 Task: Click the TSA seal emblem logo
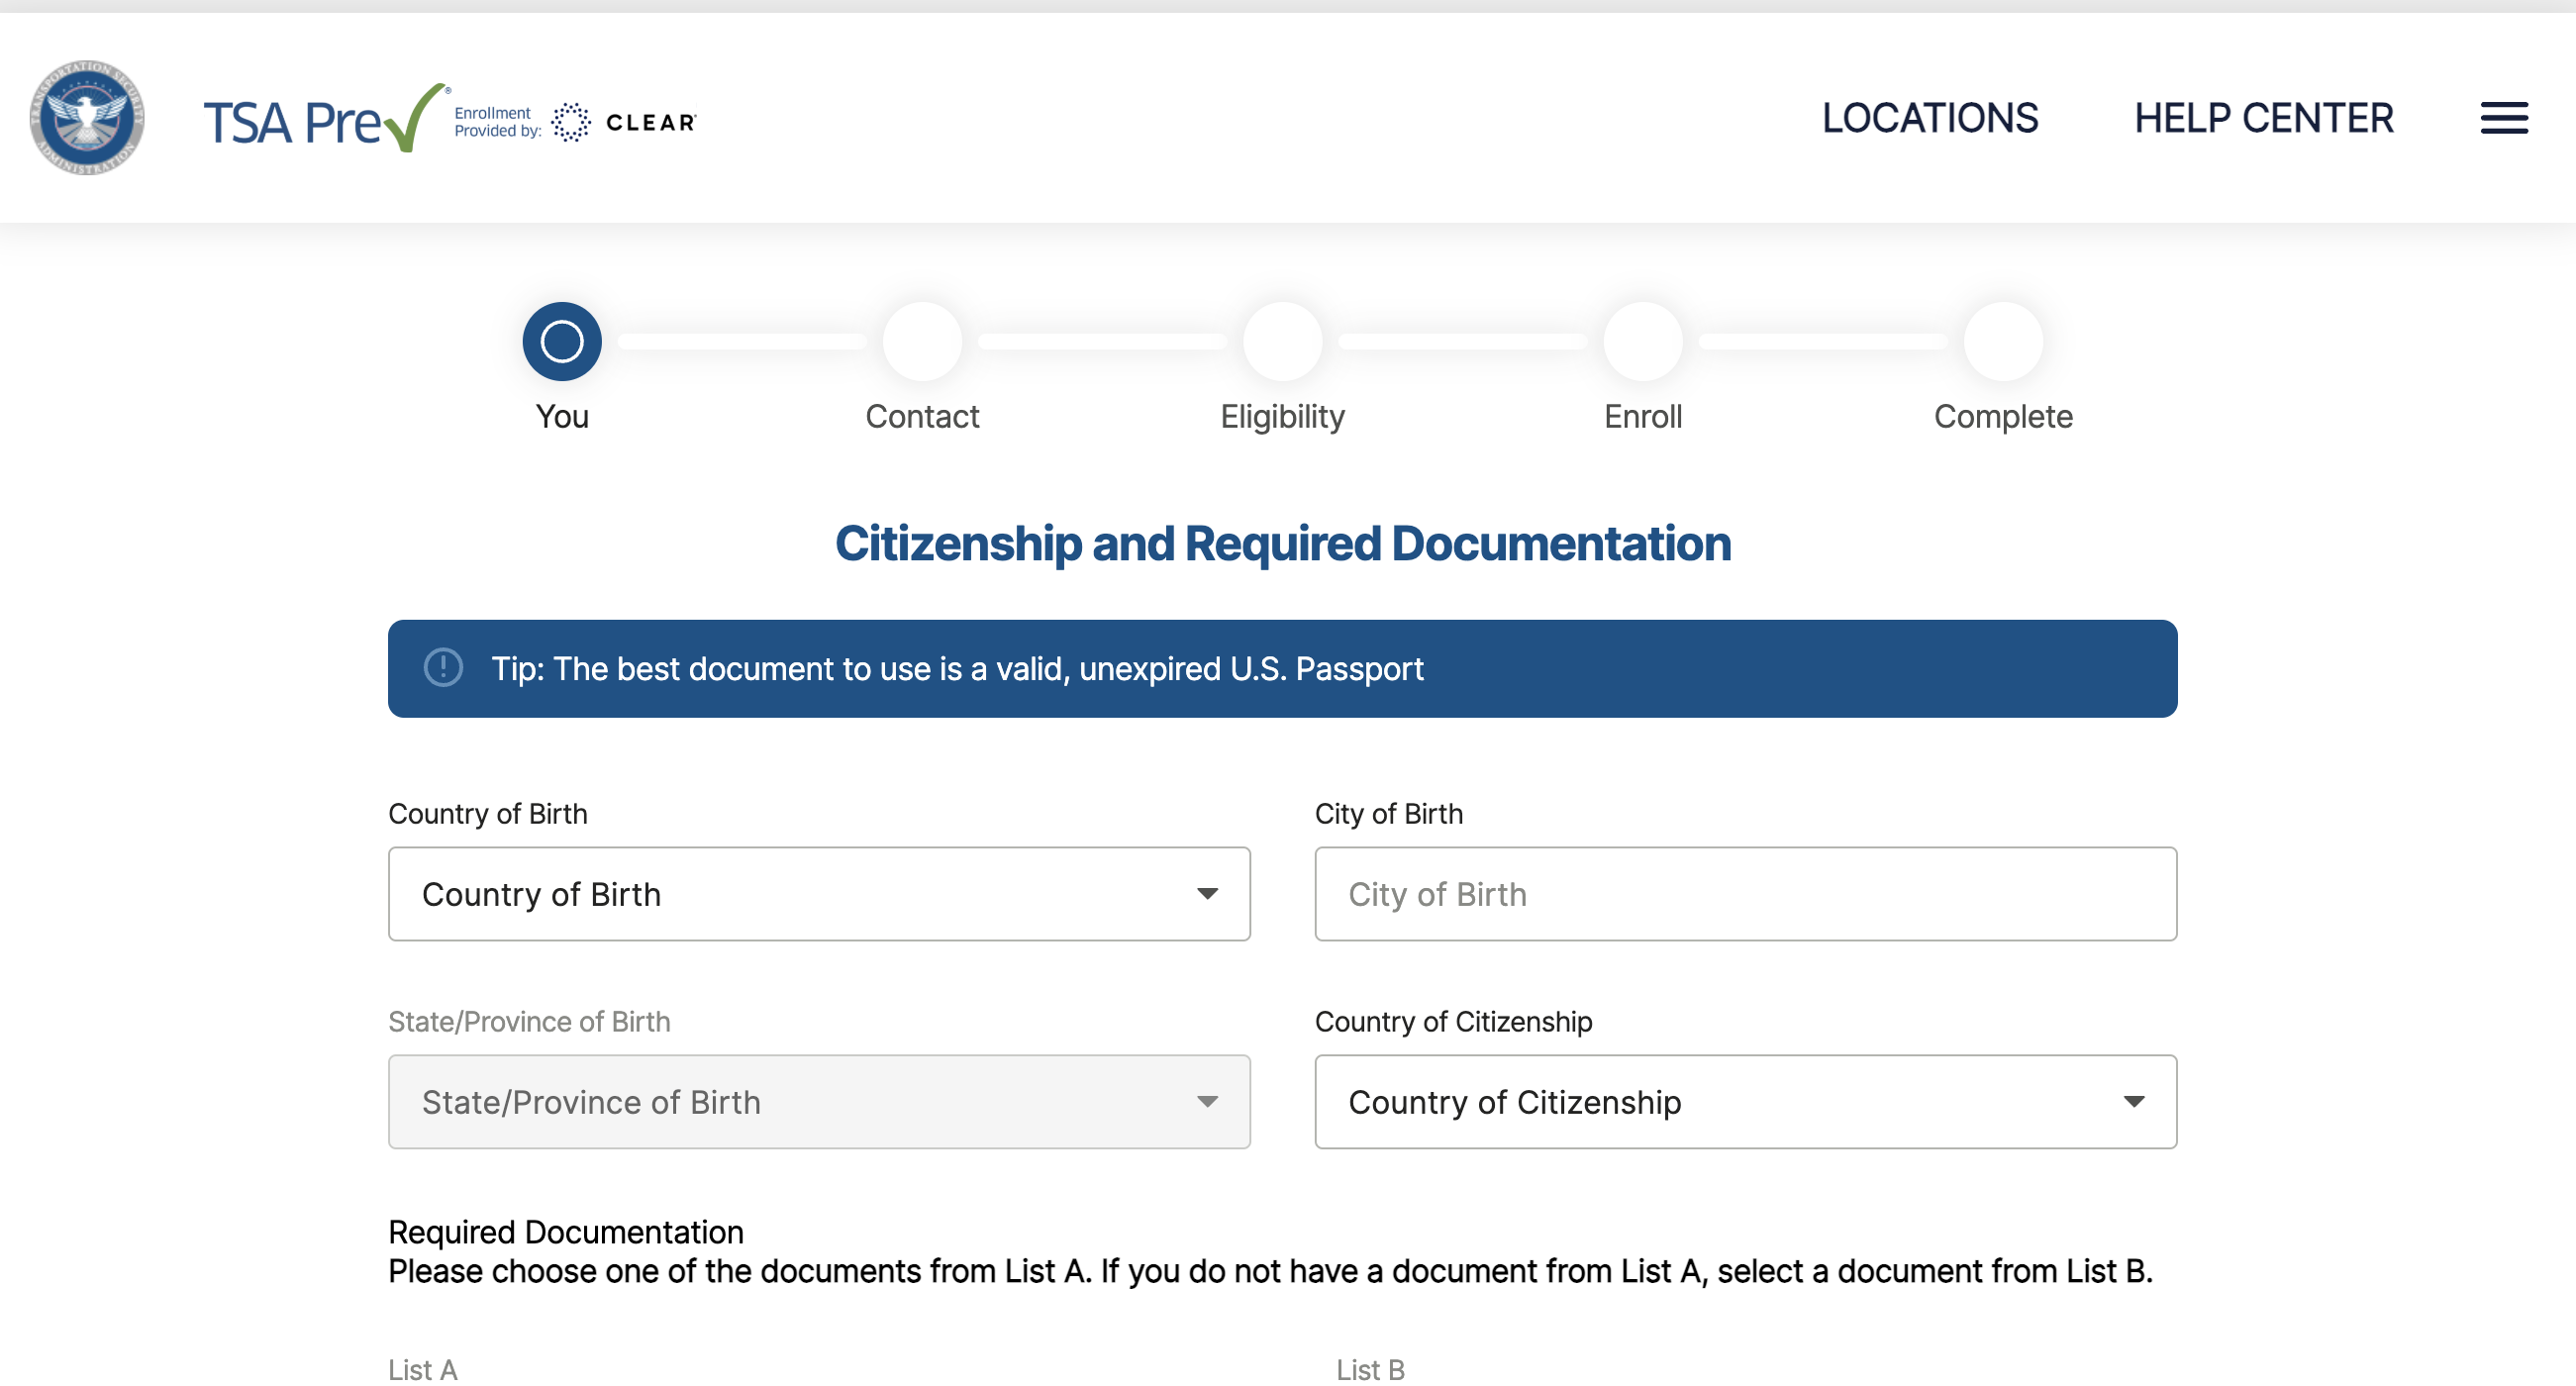(x=87, y=118)
